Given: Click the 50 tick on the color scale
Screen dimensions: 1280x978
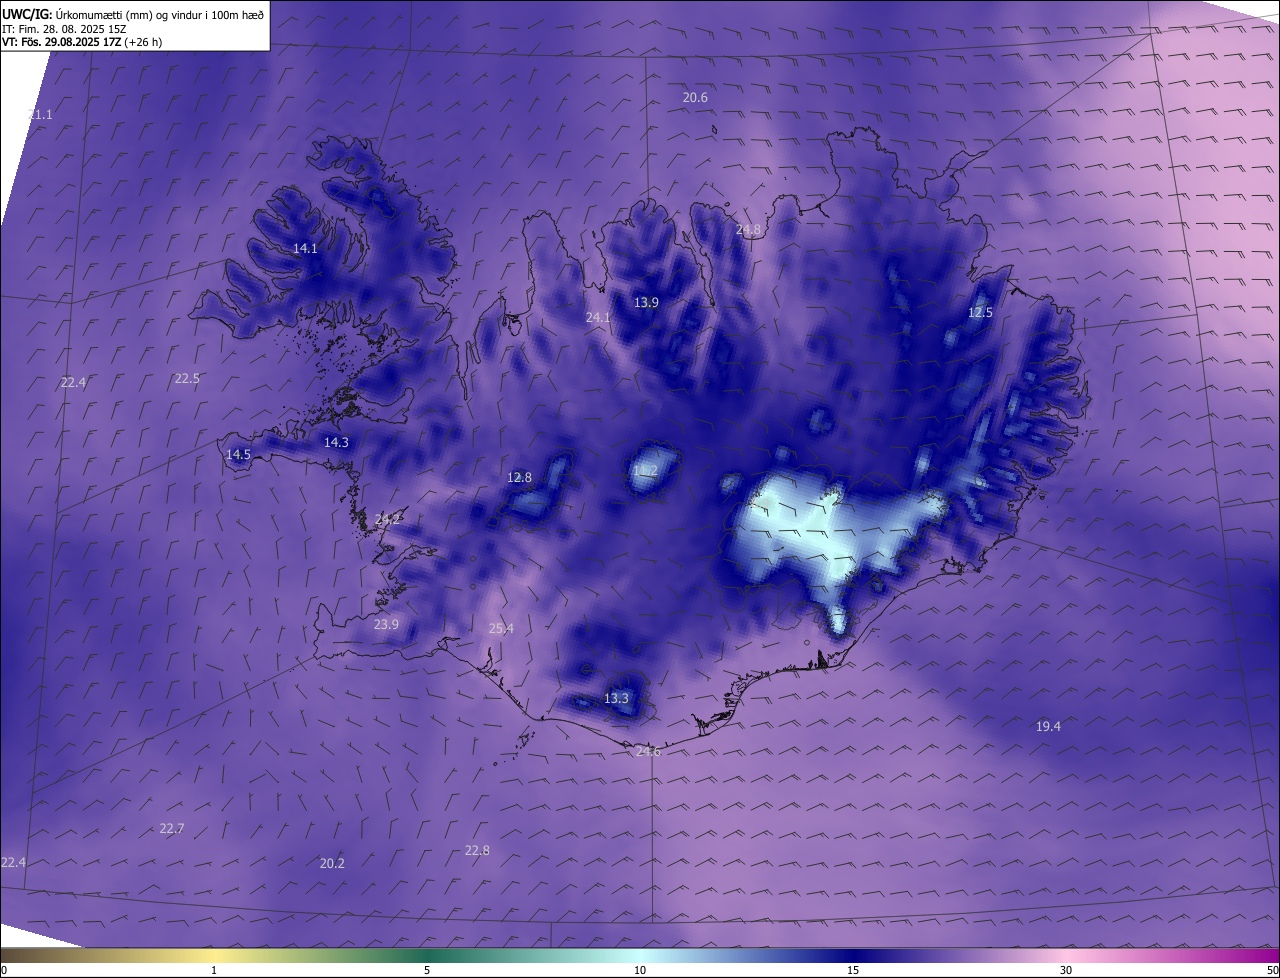Looking at the screenshot, I should (x=1272, y=970).
